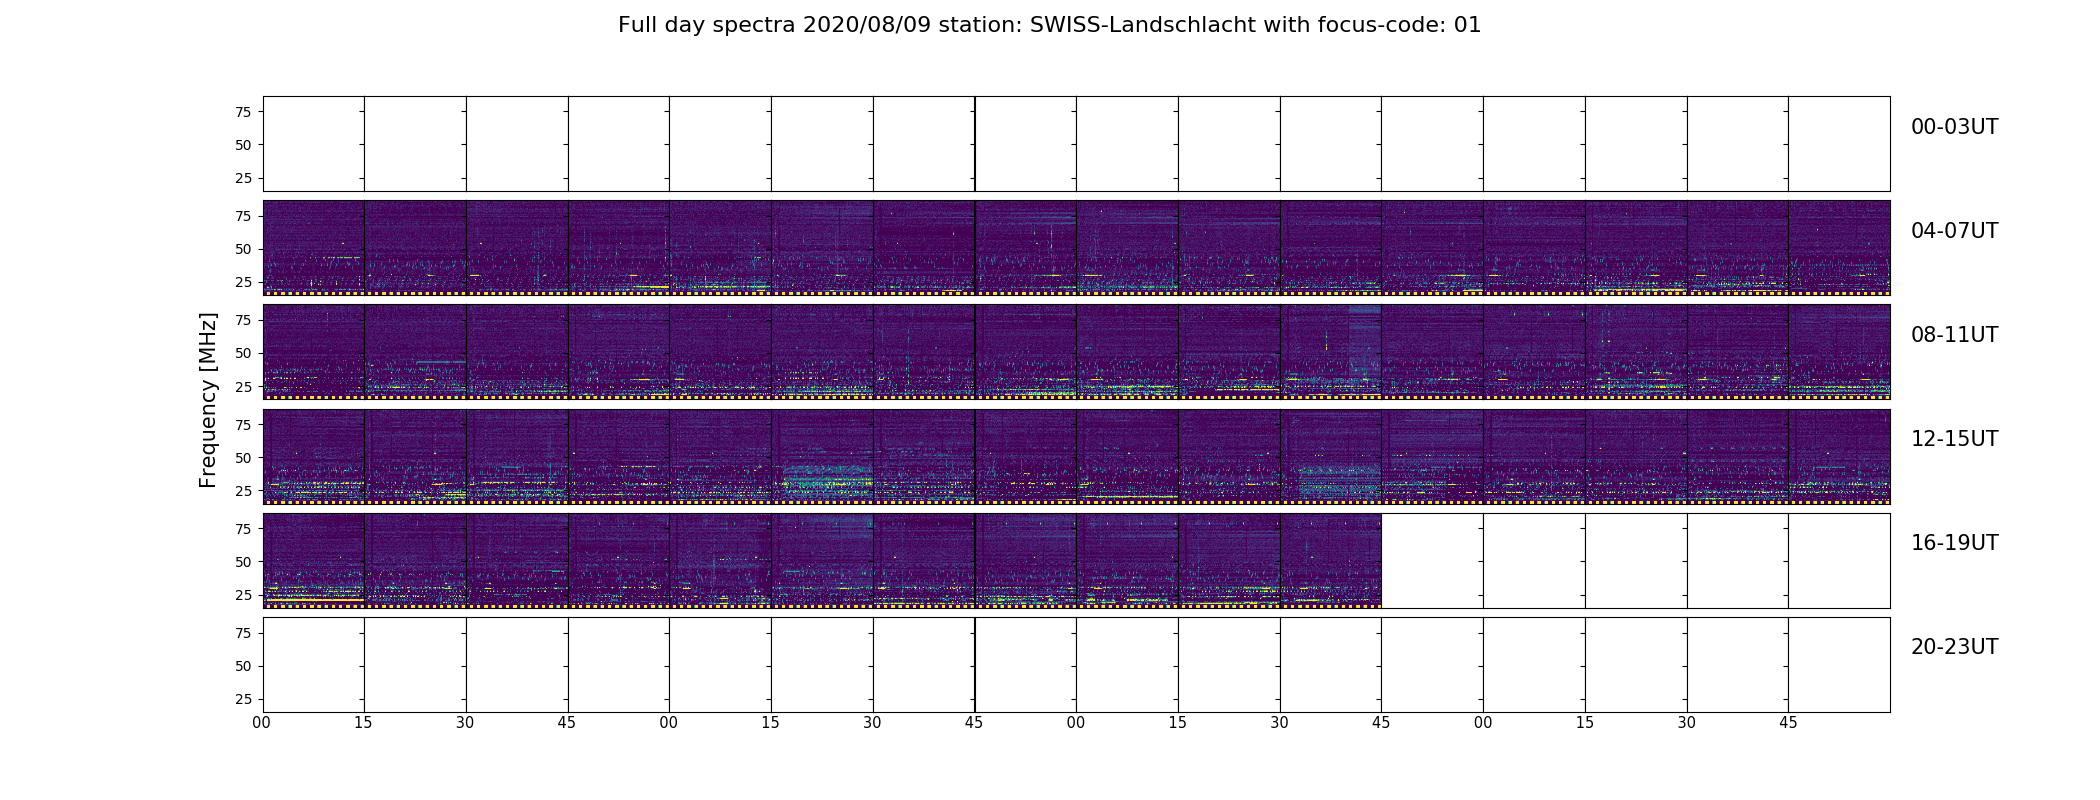Select the 25 tick of the 04-07UT row
The height and width of the screenshot is (800, 2100).
[243, 282]
